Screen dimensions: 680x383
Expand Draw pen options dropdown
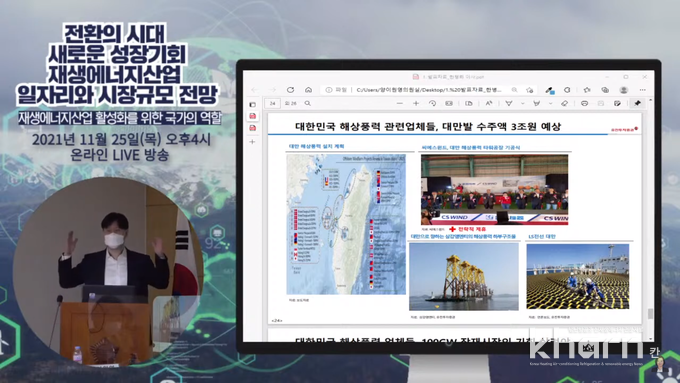[523, 104]
